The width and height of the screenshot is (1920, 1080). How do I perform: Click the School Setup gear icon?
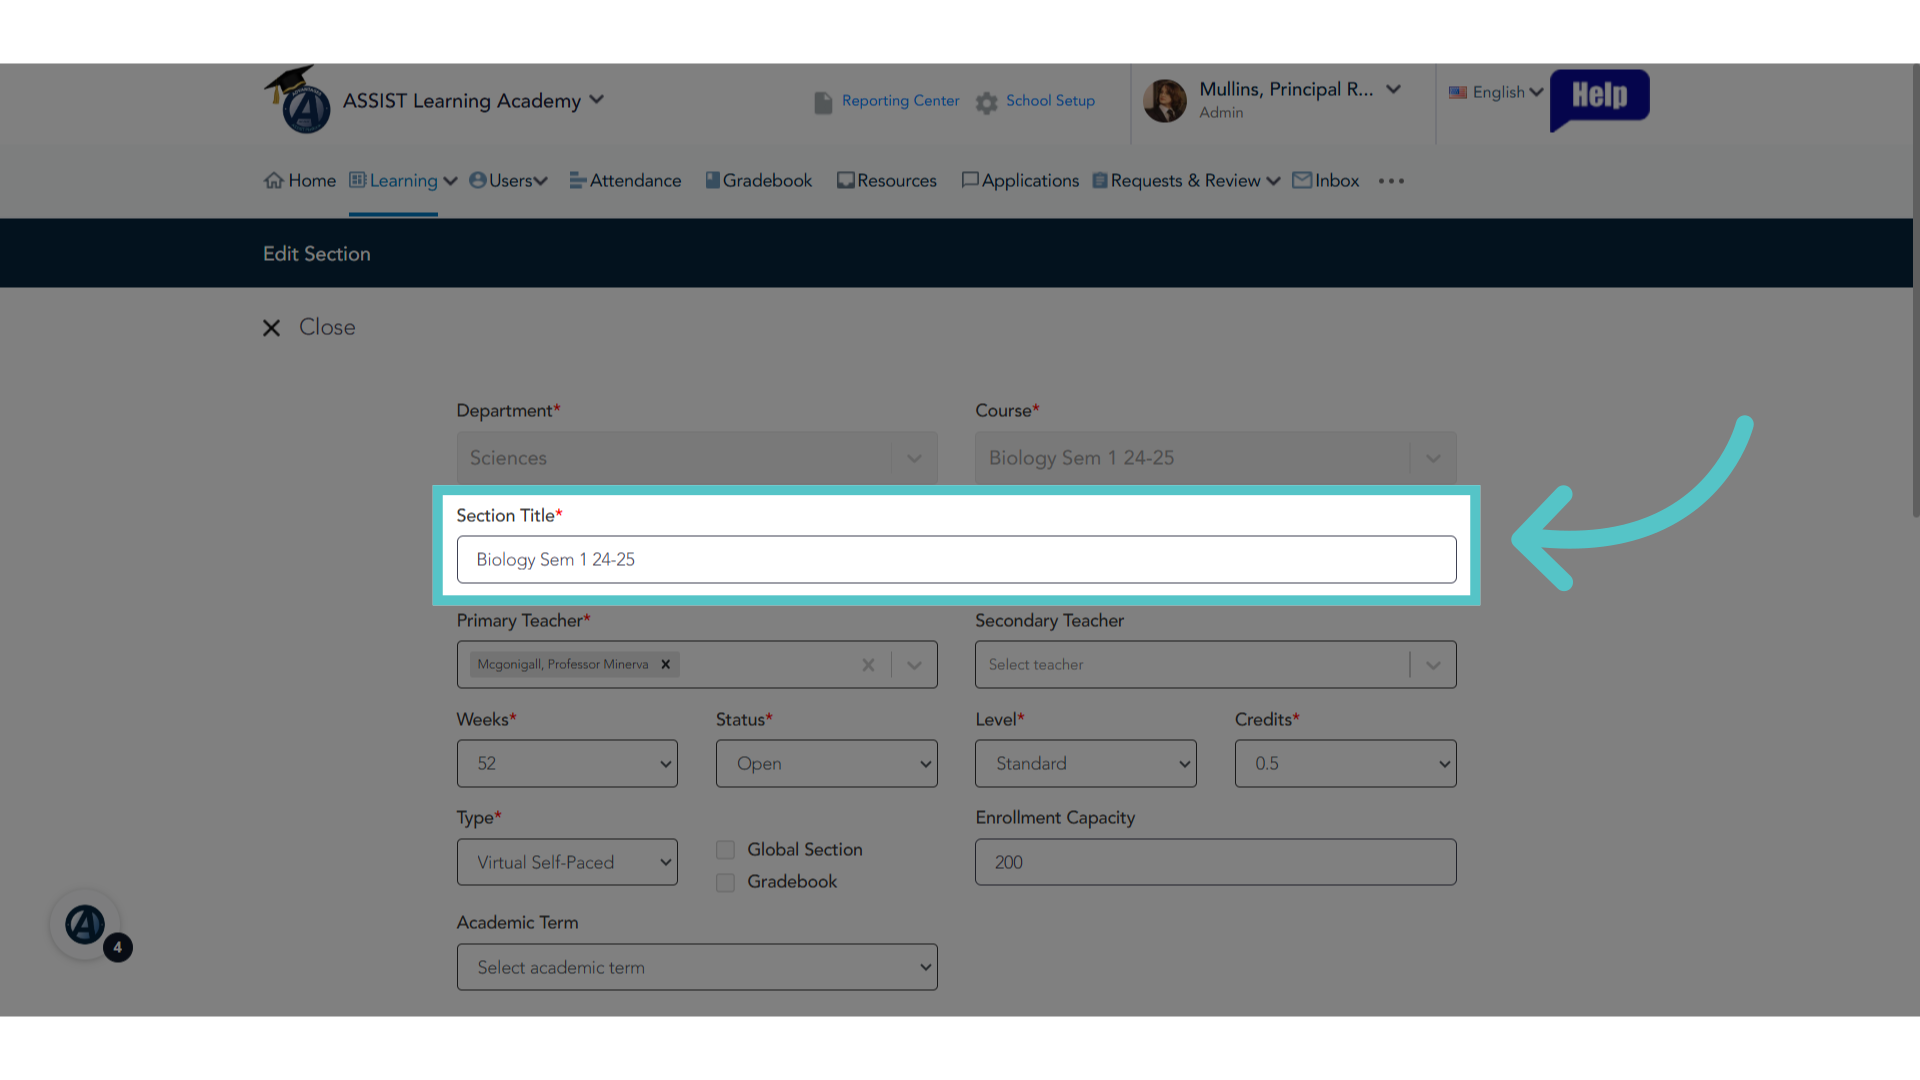click(x=987, y=102)
